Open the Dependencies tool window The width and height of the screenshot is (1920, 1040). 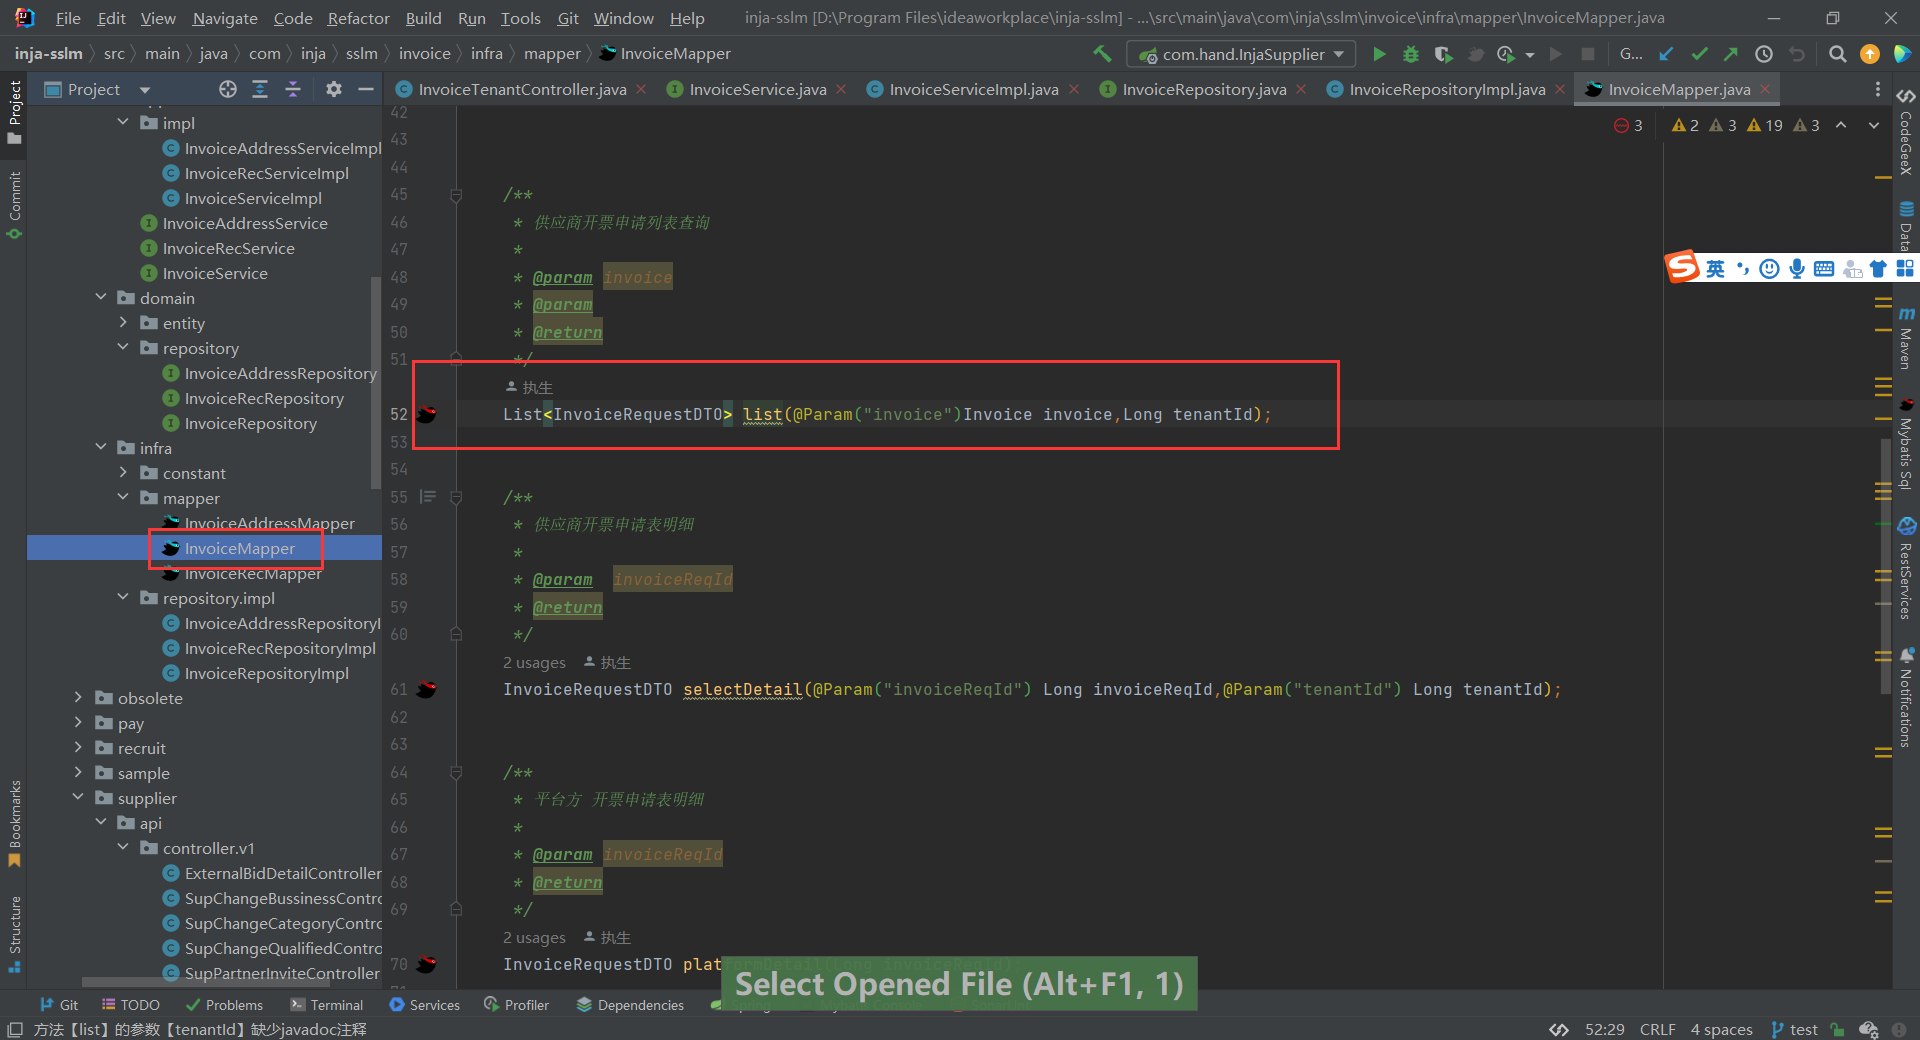[631, 1004]
